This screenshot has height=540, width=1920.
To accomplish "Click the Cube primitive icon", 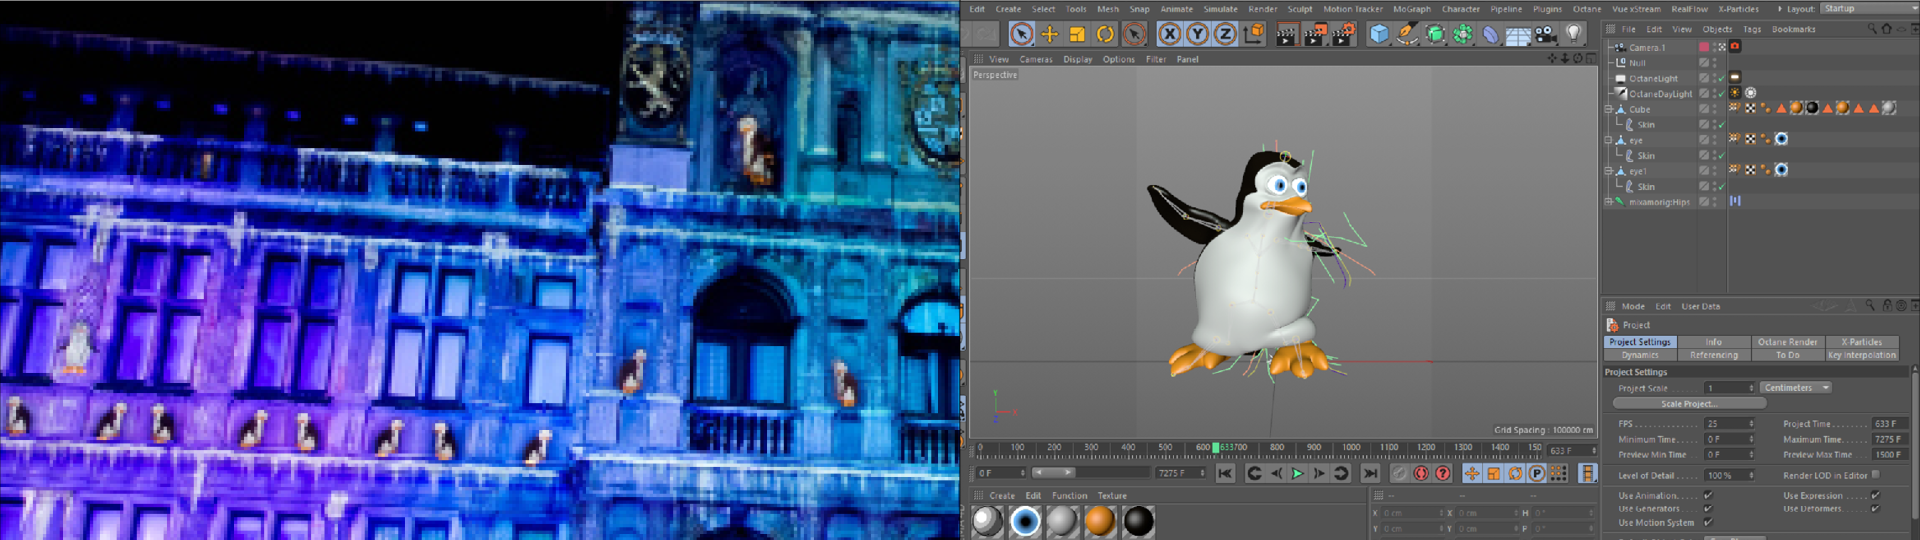I will 1379,34.
